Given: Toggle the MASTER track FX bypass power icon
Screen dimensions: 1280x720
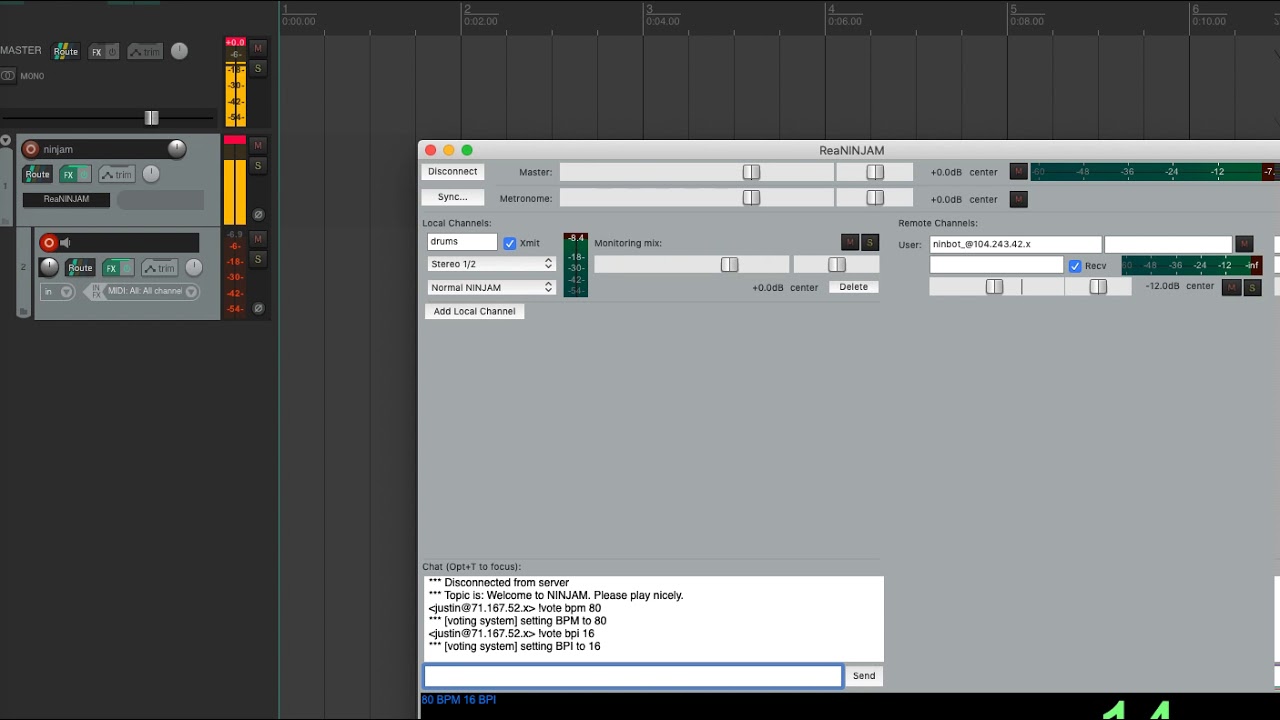Looking at the screenshot, I should (x=112, y=51).
